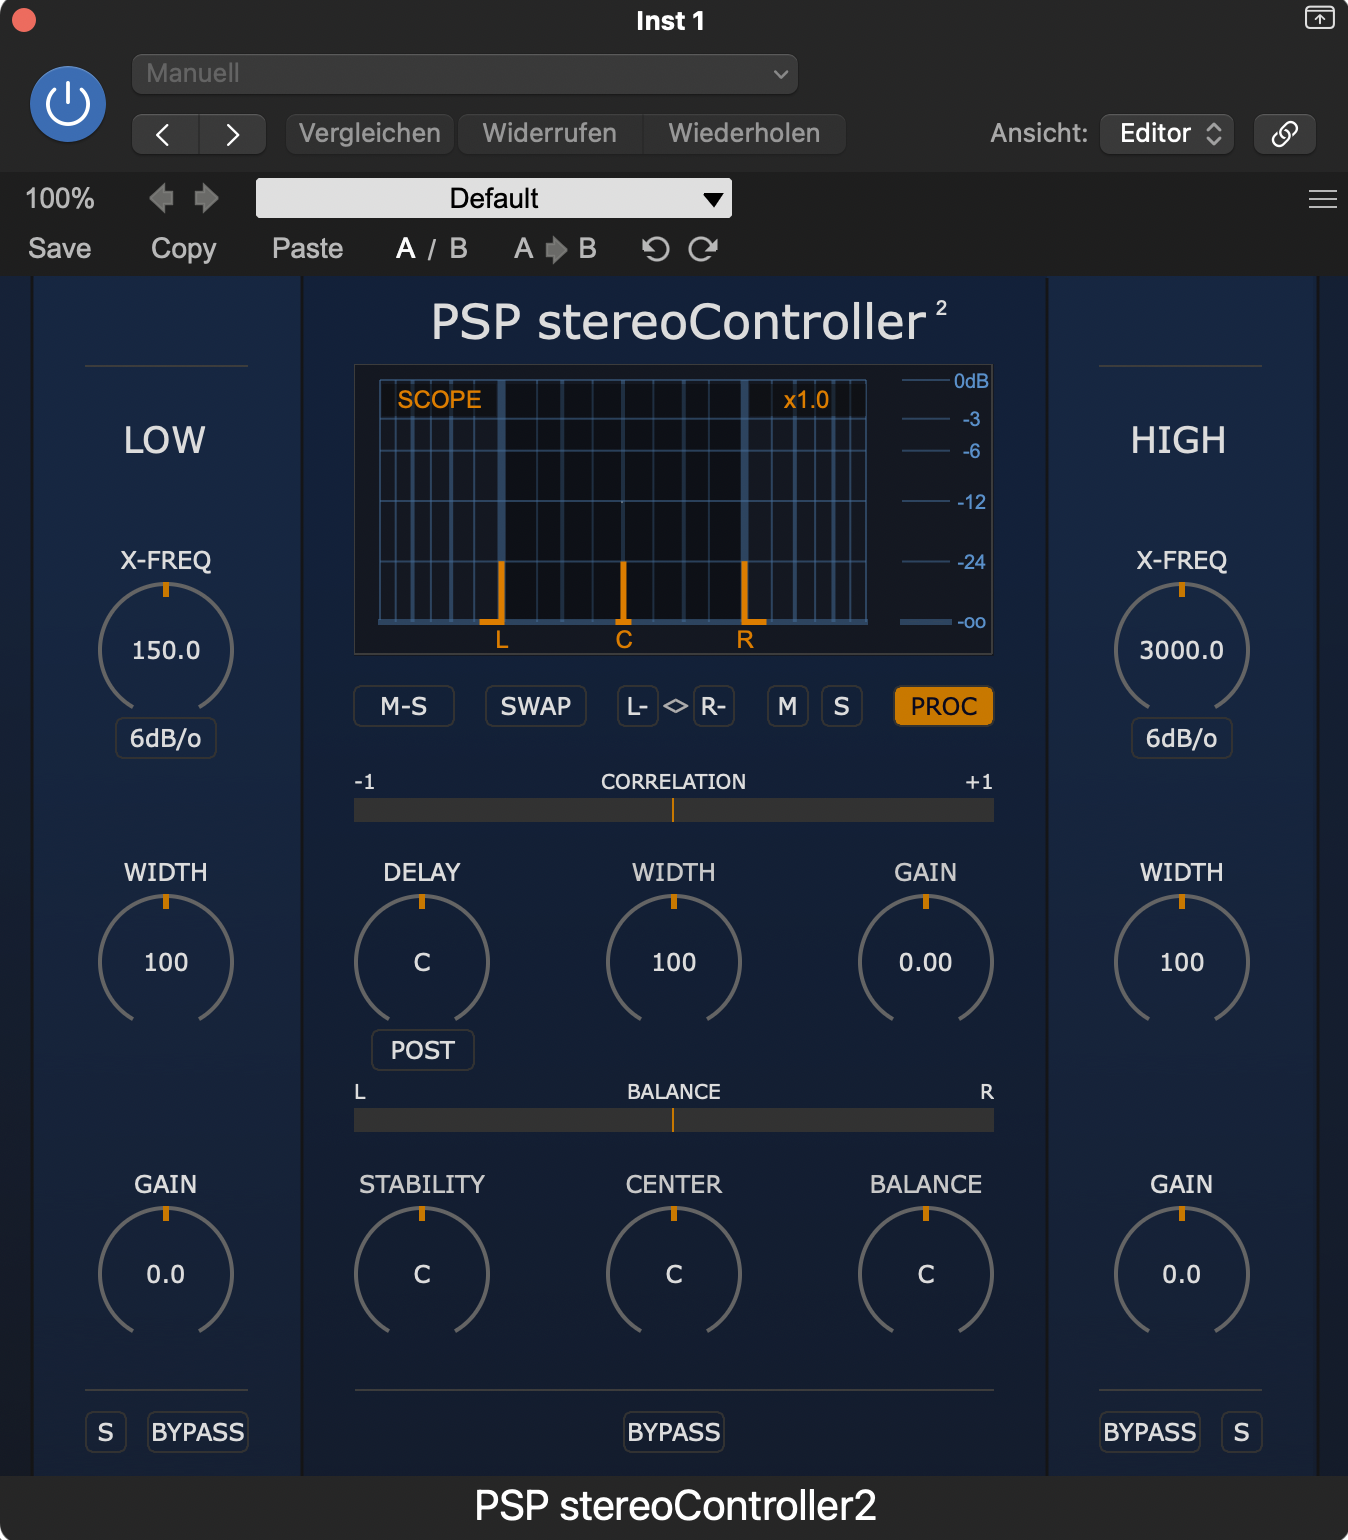Open the Default preset dropdown
Screen dimensions: 1348x1540
pyautogui.click(x=494, y=198)
